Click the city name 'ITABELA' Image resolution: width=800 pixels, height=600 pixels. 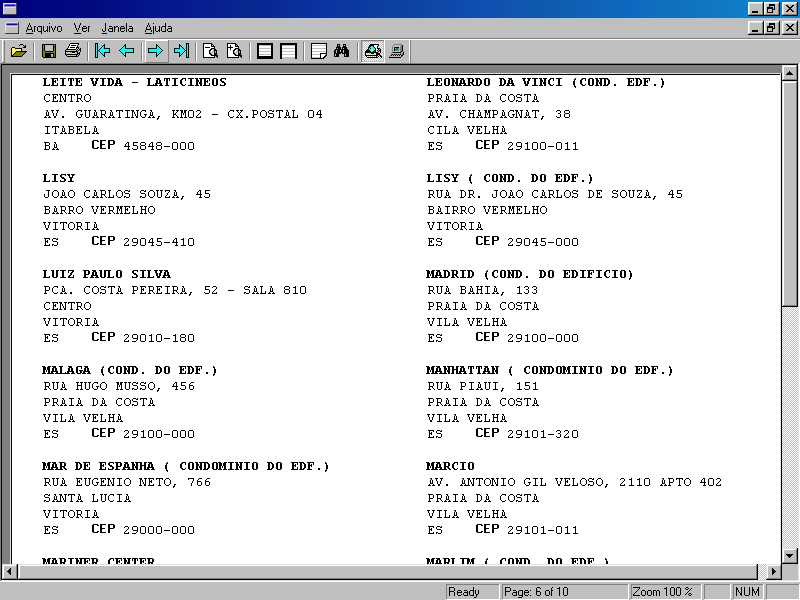pos(71,130)
